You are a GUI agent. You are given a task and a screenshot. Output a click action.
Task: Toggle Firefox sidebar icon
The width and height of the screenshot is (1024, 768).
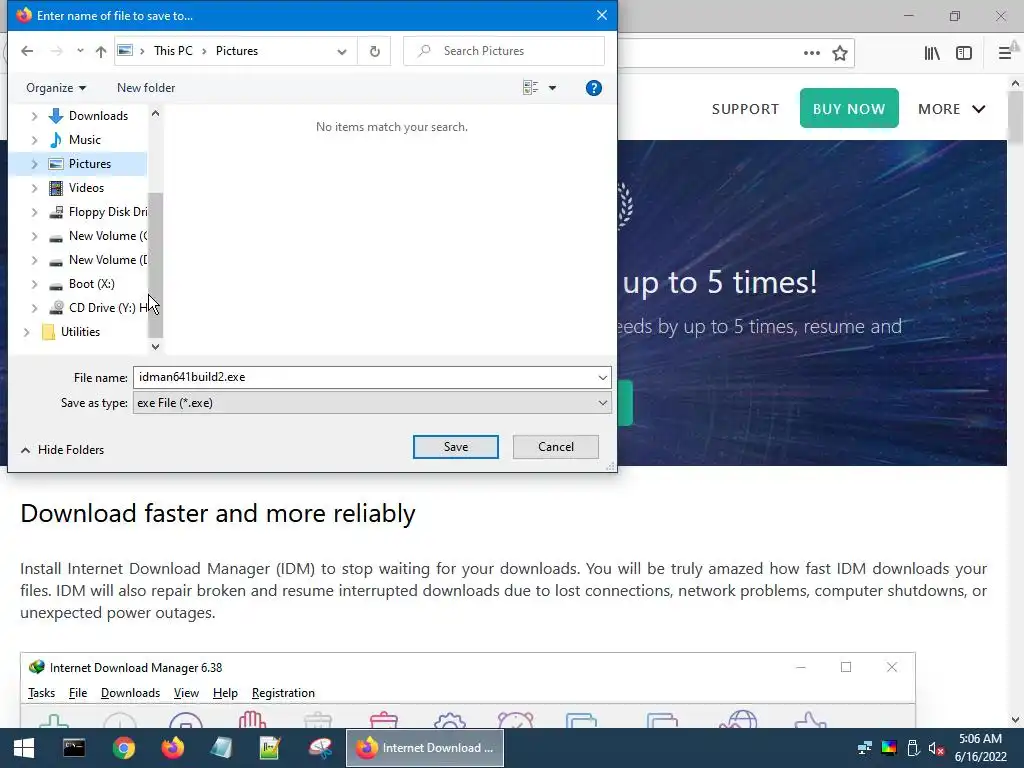click(964, 53)
